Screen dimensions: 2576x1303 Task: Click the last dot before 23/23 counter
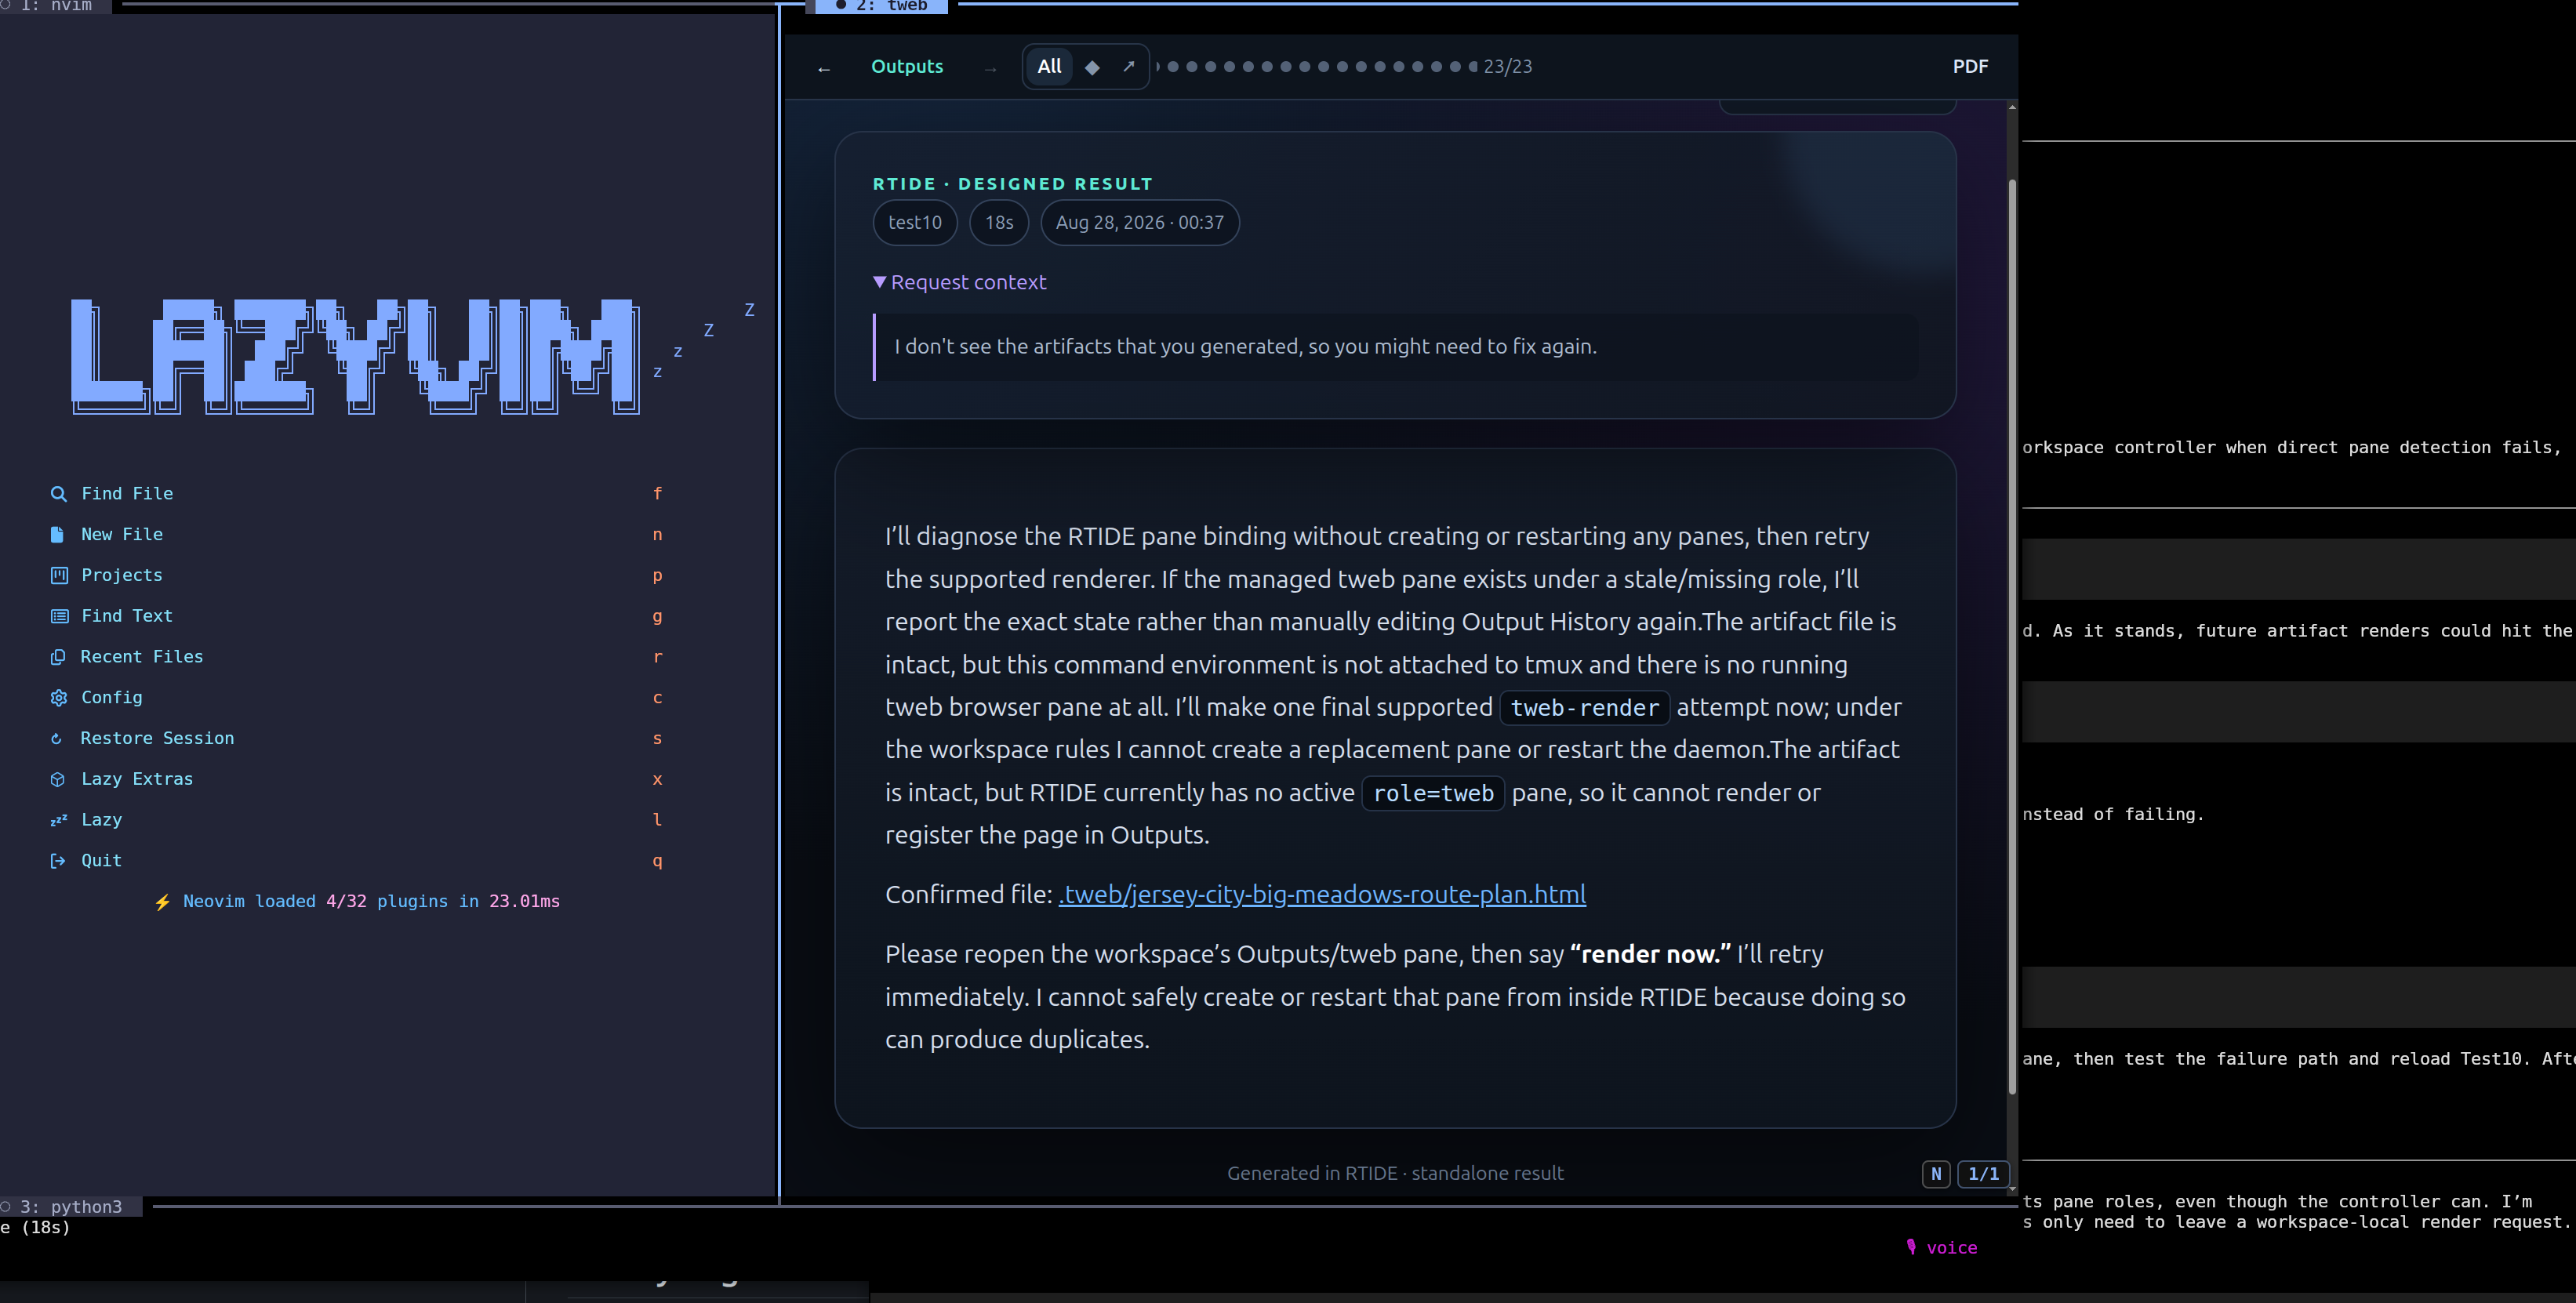pos(1473,67)
